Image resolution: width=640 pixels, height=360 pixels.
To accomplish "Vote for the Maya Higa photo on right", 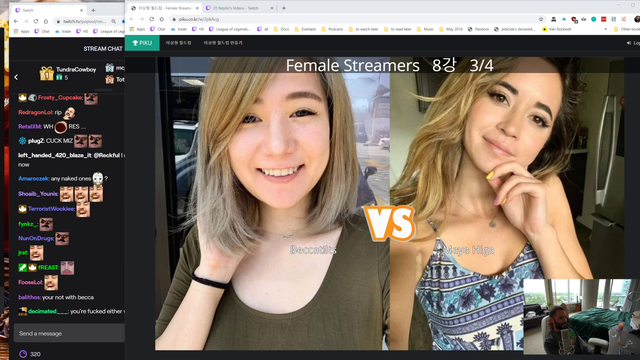I will tap(507, 203).
